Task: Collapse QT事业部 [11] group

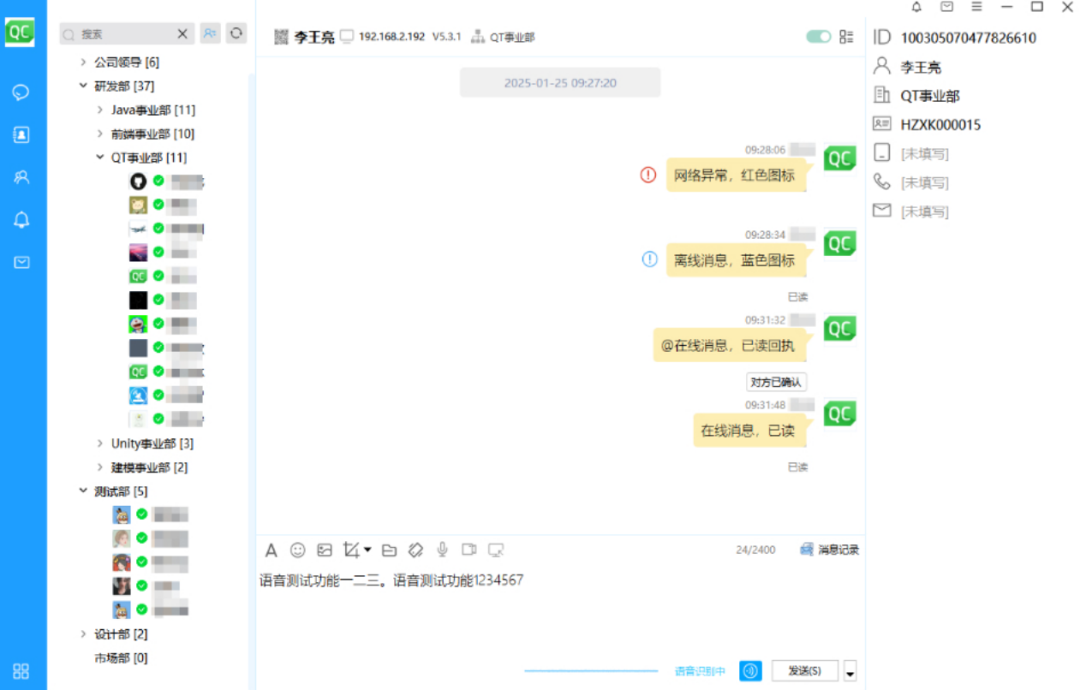Action: coord(101,157)
